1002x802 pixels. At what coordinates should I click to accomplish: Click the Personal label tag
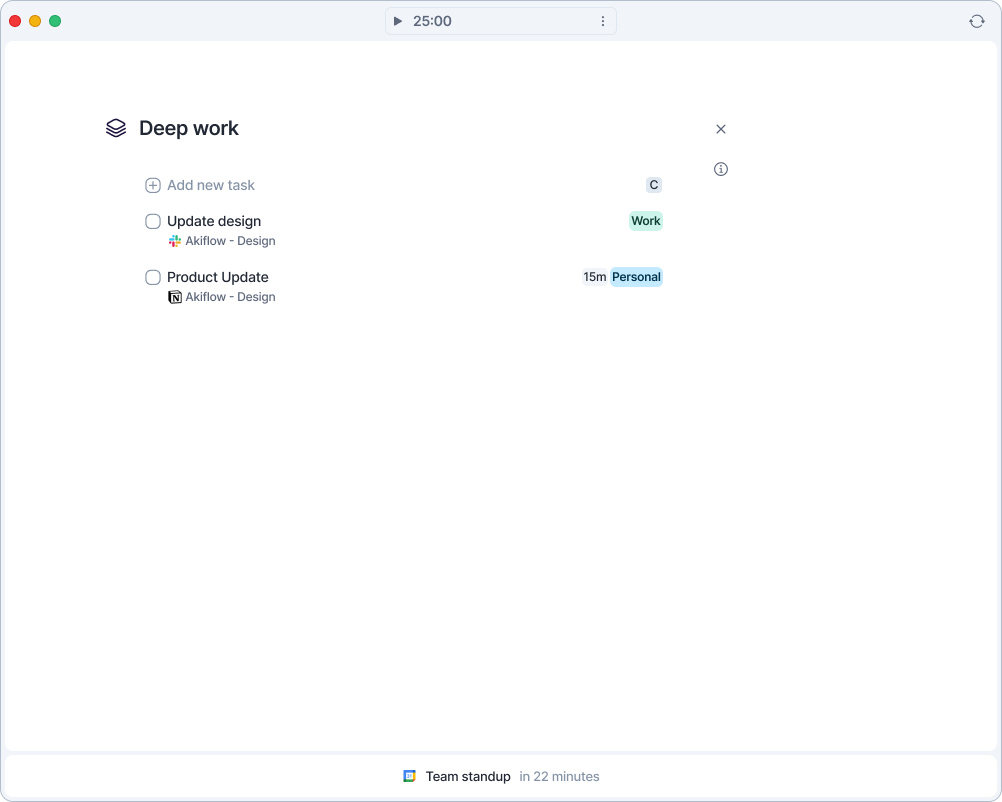(636, 277)
